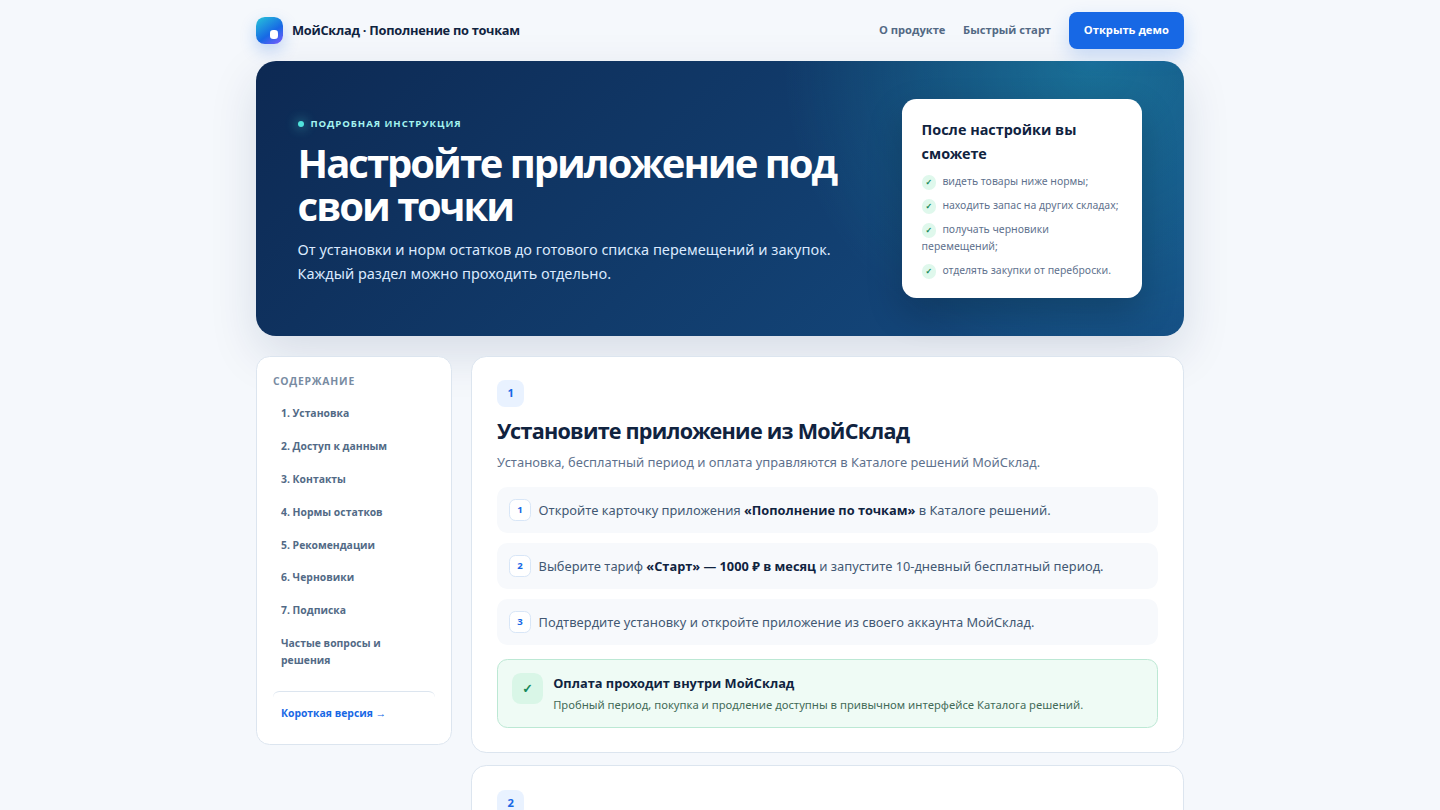The height and width of the screenshot is (810, 1440).
Task: Click the checkmark beside 'отделять закупки от переброски'
Action: 929,271
